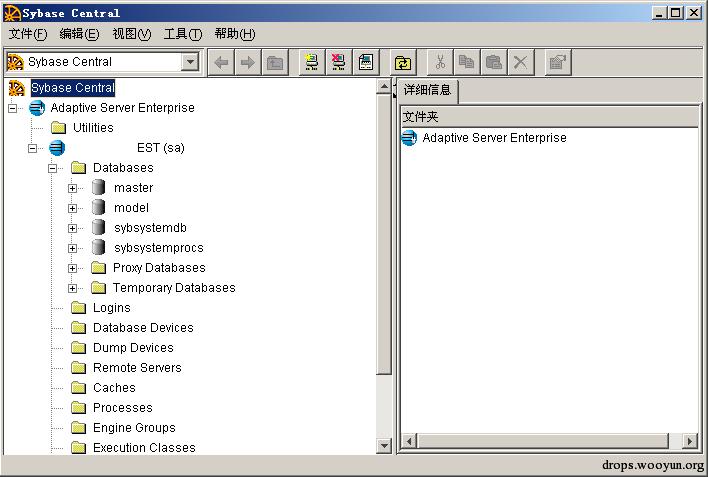This screenshot has height=477, width=708.
Task: Expand the master database node
Action: 72,188
